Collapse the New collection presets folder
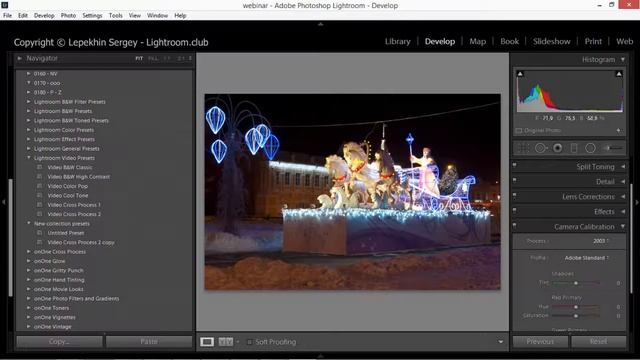 click(x=29, y=224)
